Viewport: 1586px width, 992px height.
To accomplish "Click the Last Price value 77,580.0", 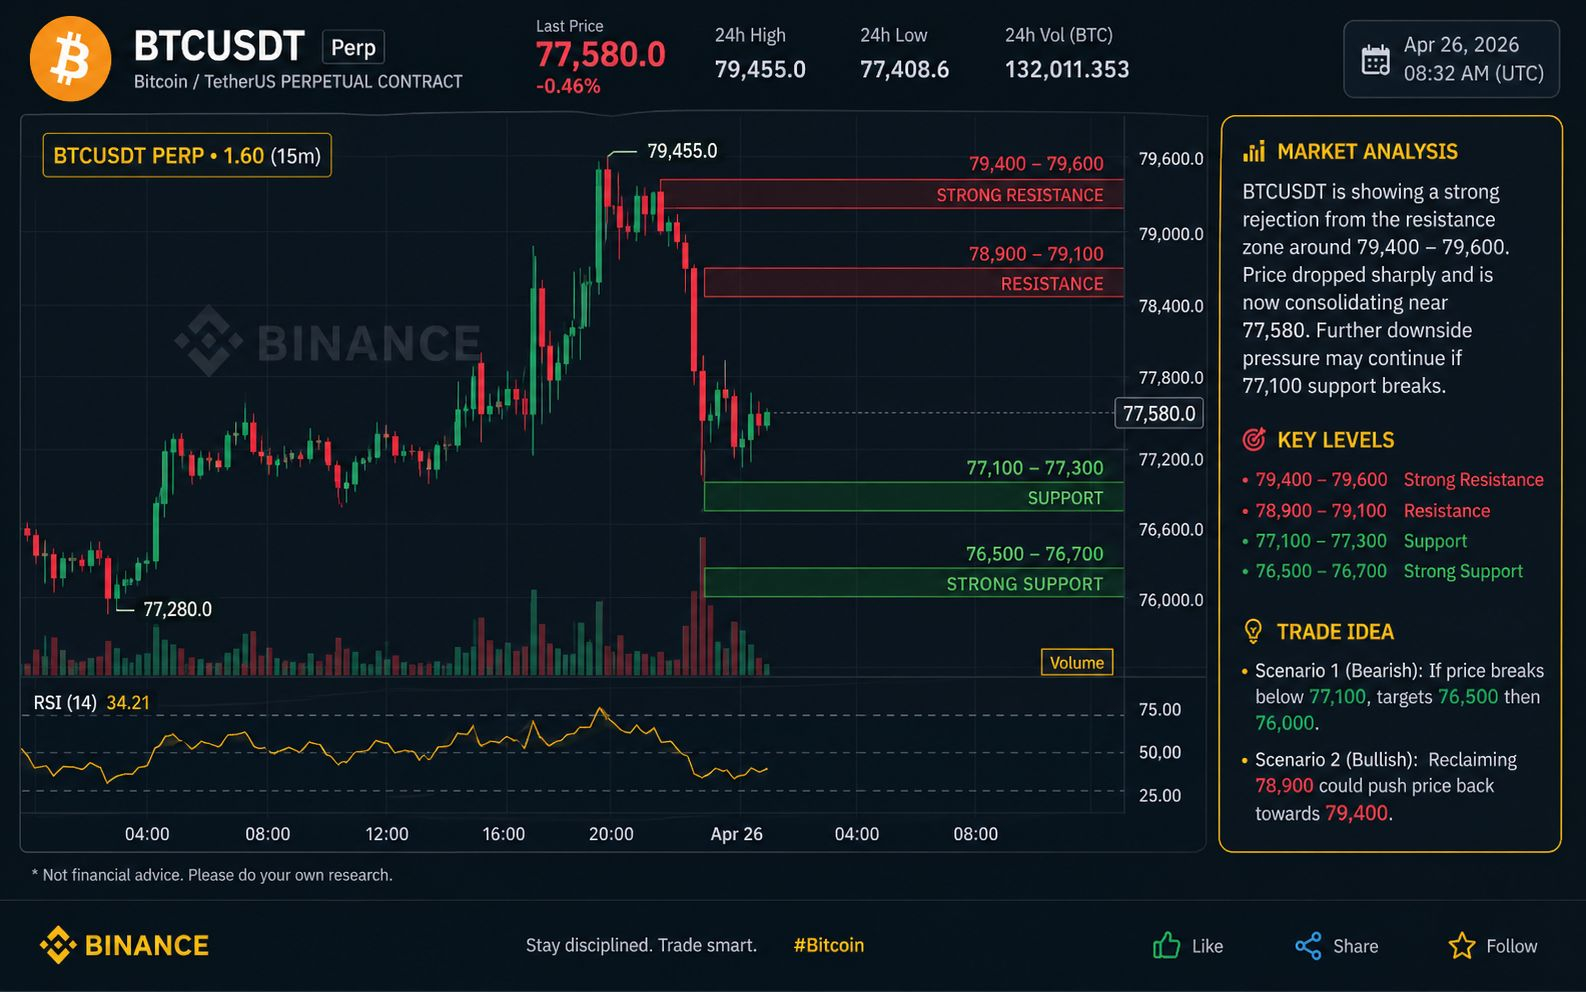I will click(x=600, y=55).
